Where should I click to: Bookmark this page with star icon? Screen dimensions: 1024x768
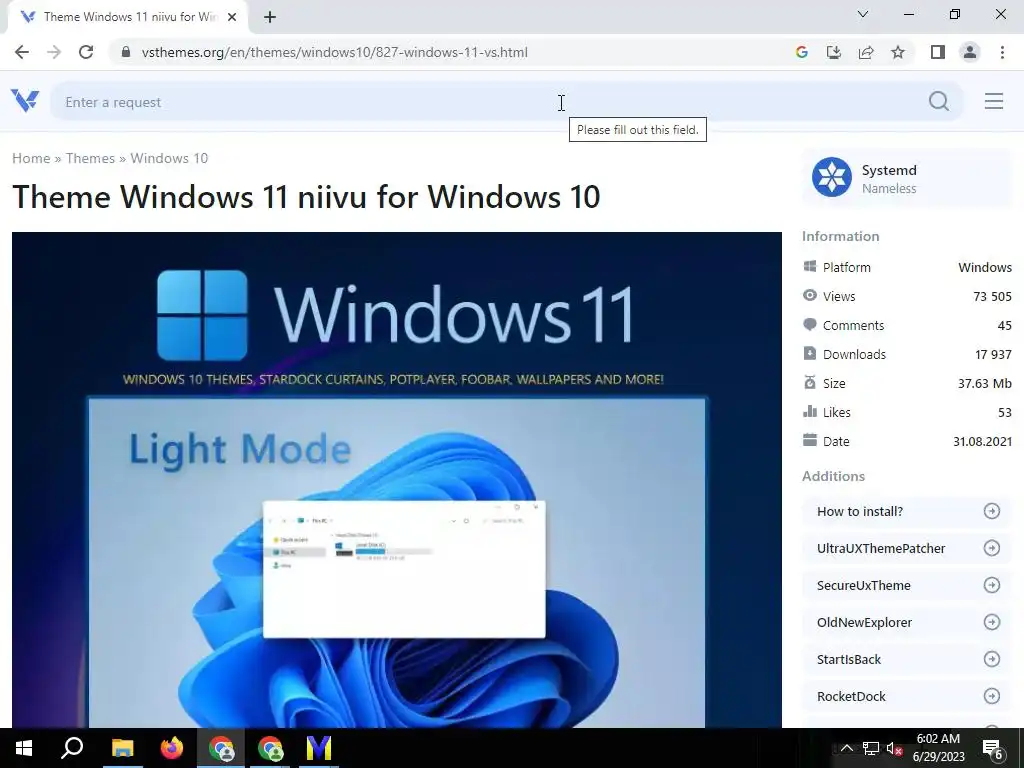pos(898,52)
